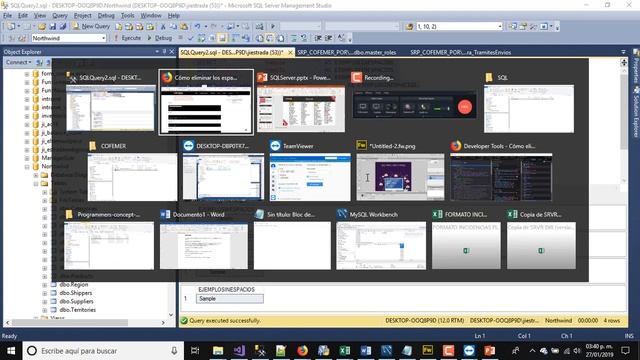The image size is (640, 360).
Task: Select the *Untitled-2.fw.png Fireworks thumbnail
Action: click(x=400, y=170)
